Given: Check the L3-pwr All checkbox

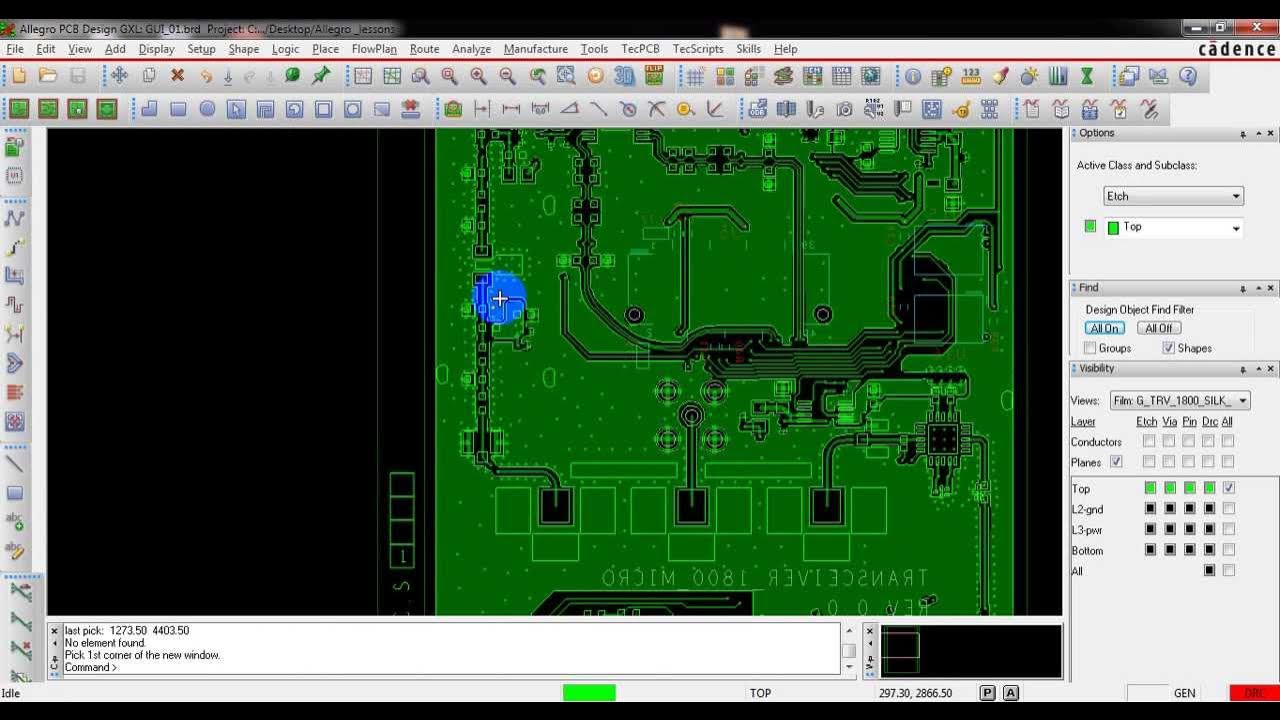Looking at the screenshot, I should point(1228,529).
